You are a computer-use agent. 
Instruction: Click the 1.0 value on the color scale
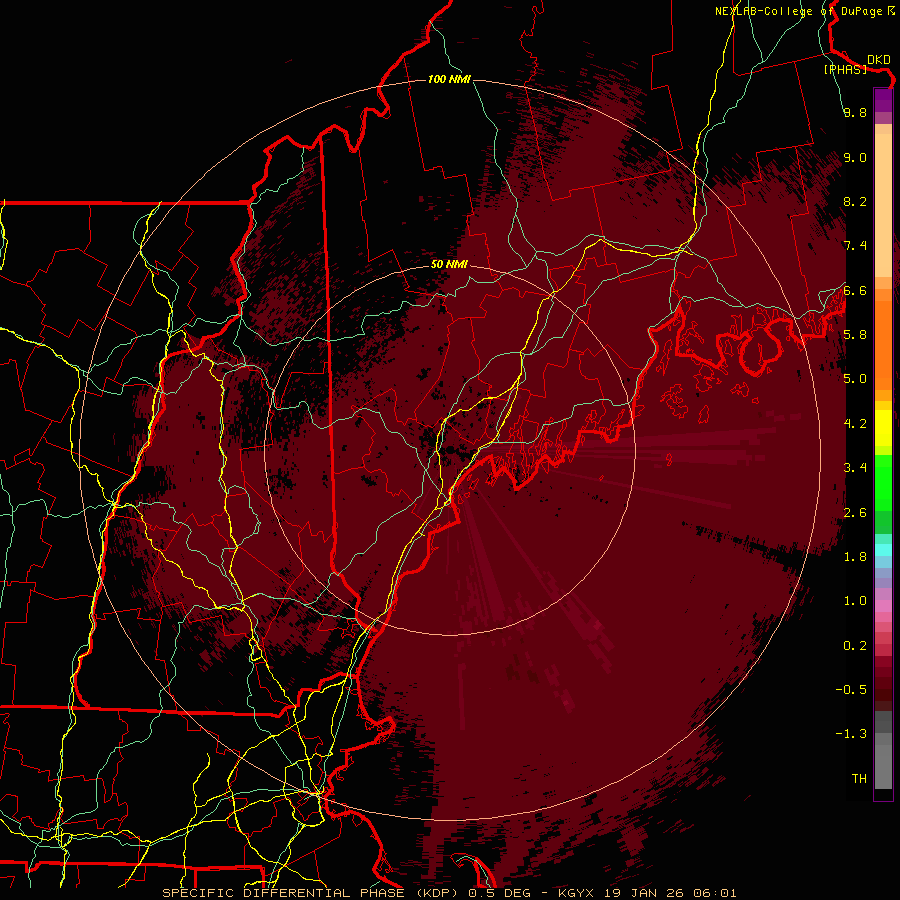pyautogui.click(x=855, y=601)
